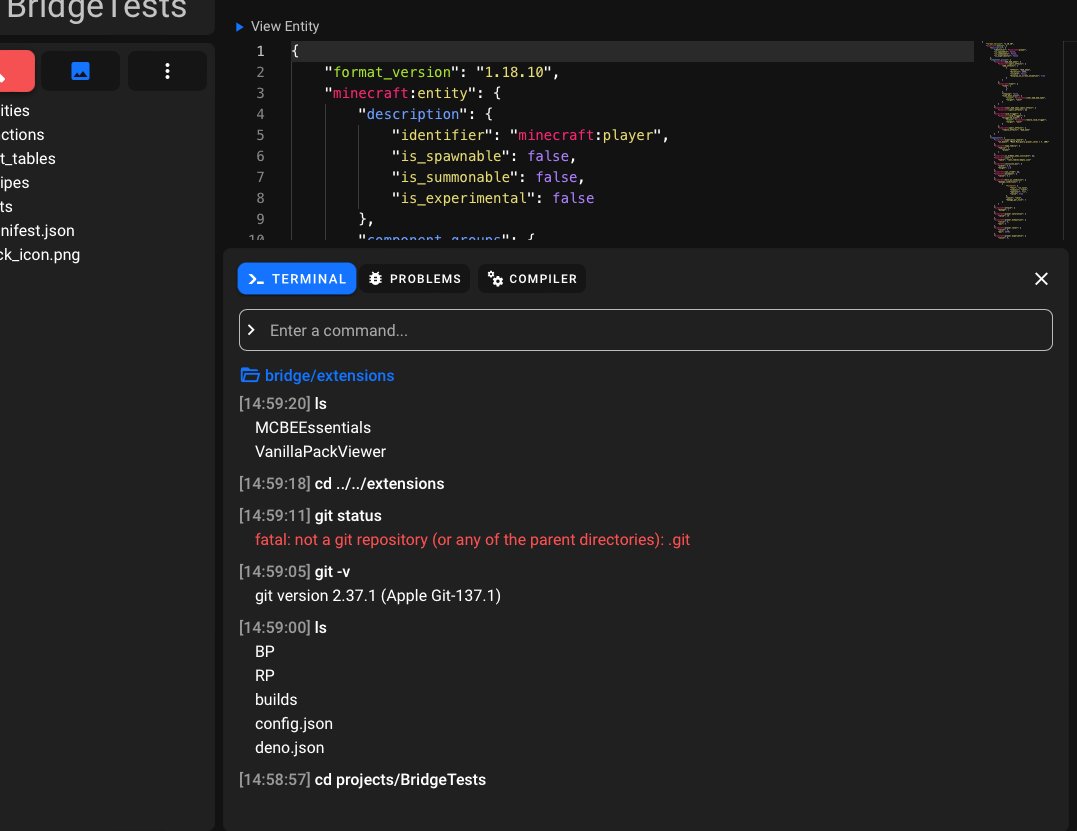Focus the Enter a command input field

(646, 330)
